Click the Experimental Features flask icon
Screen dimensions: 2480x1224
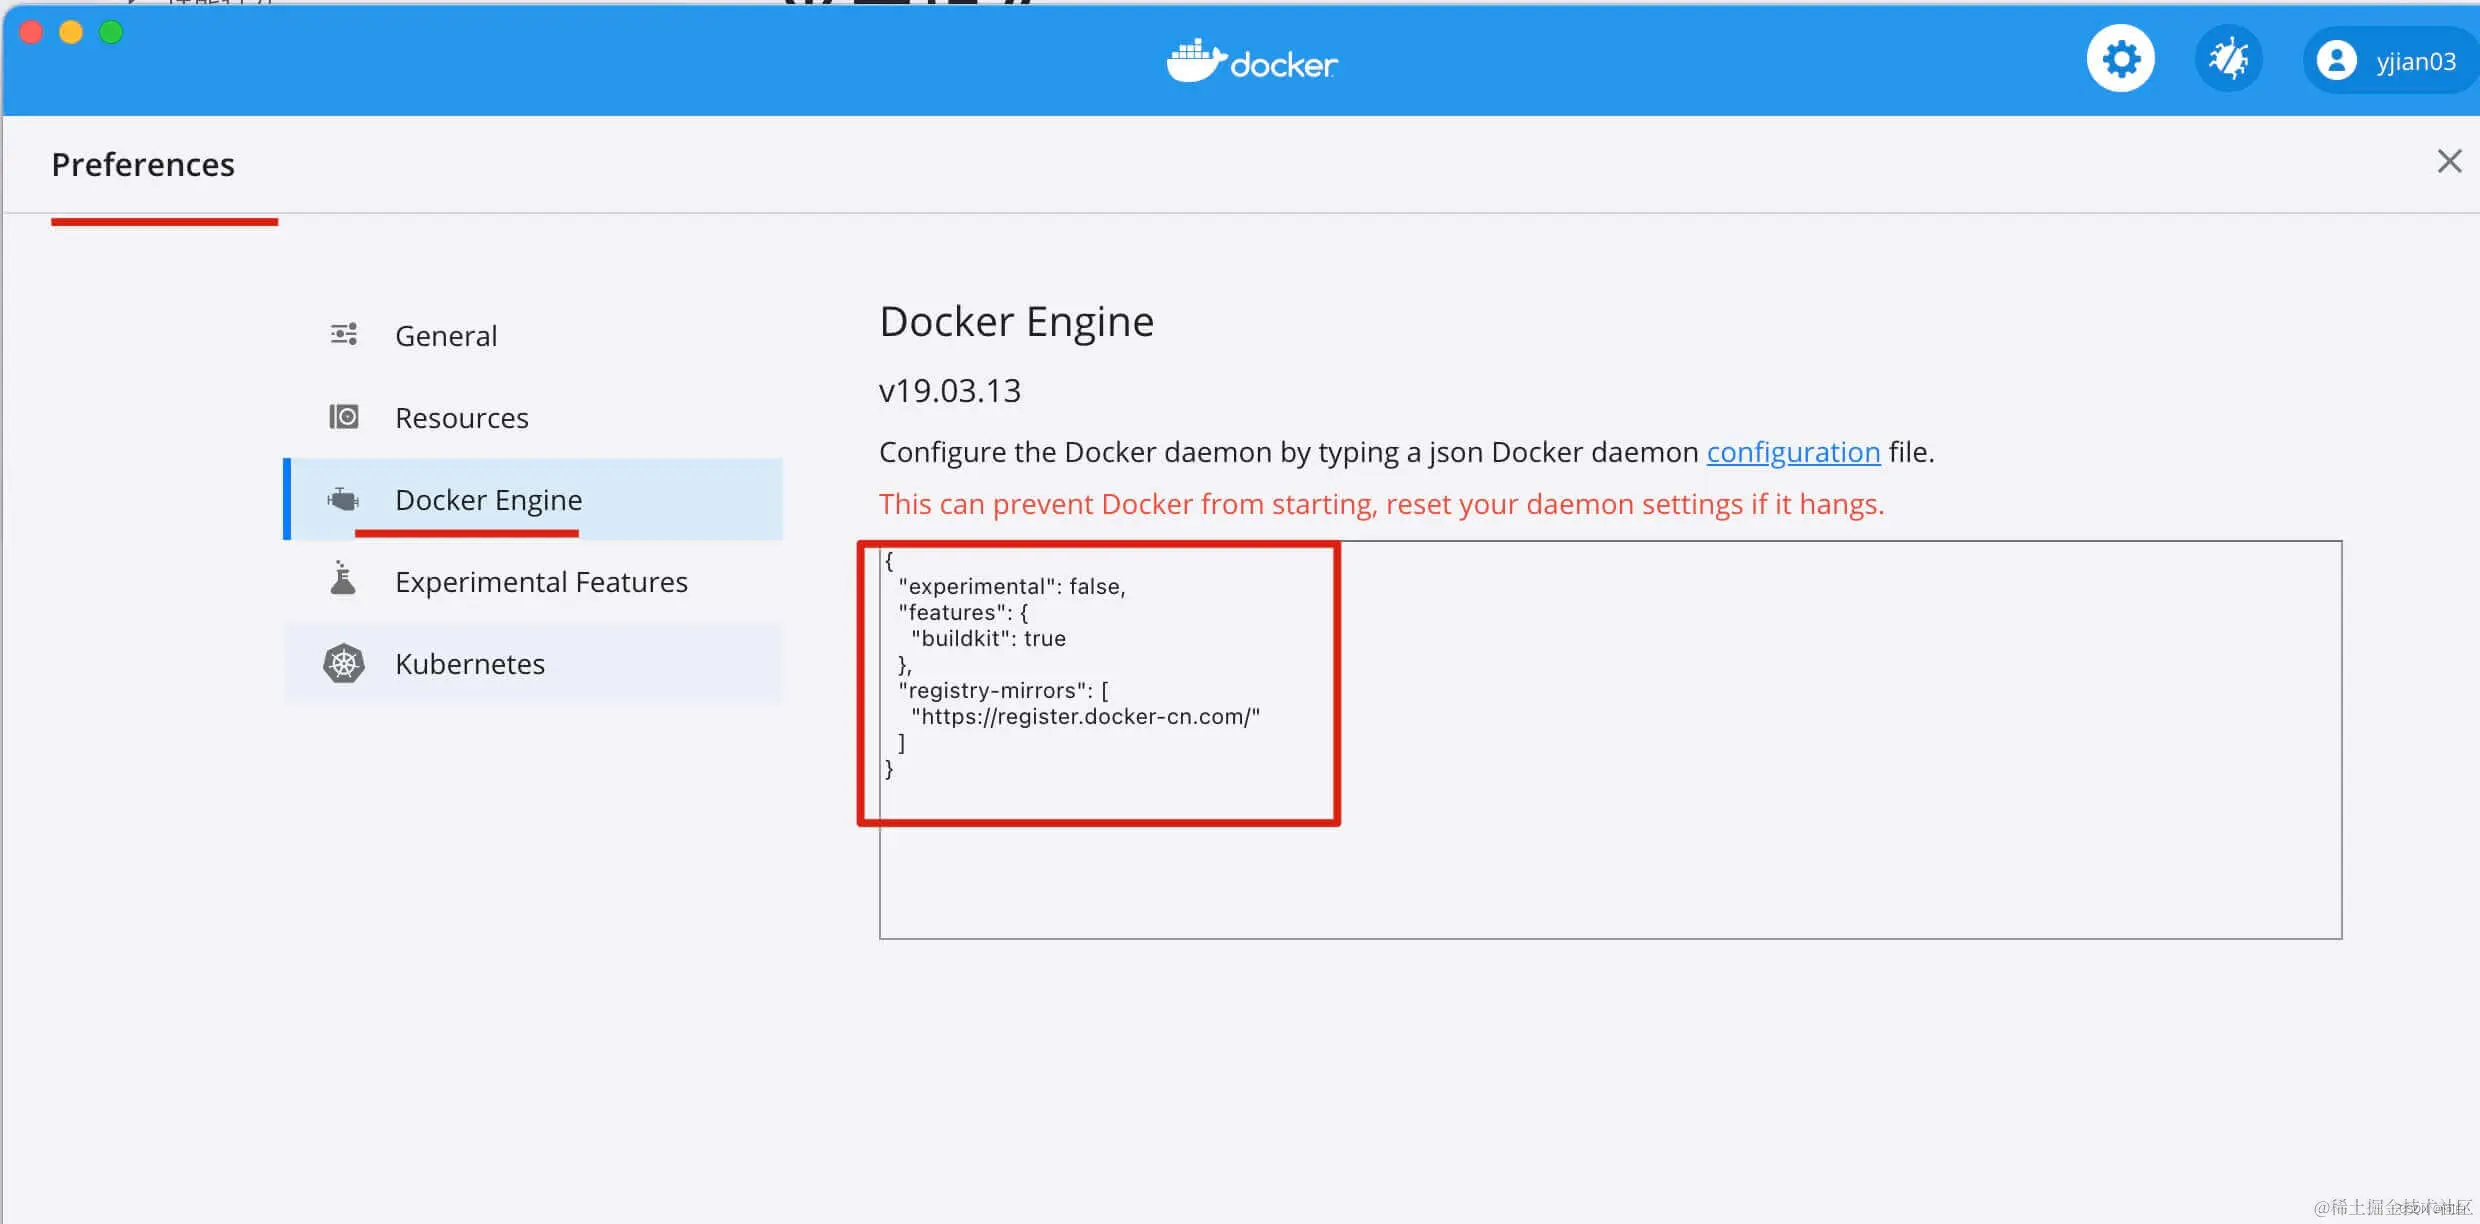343,579
